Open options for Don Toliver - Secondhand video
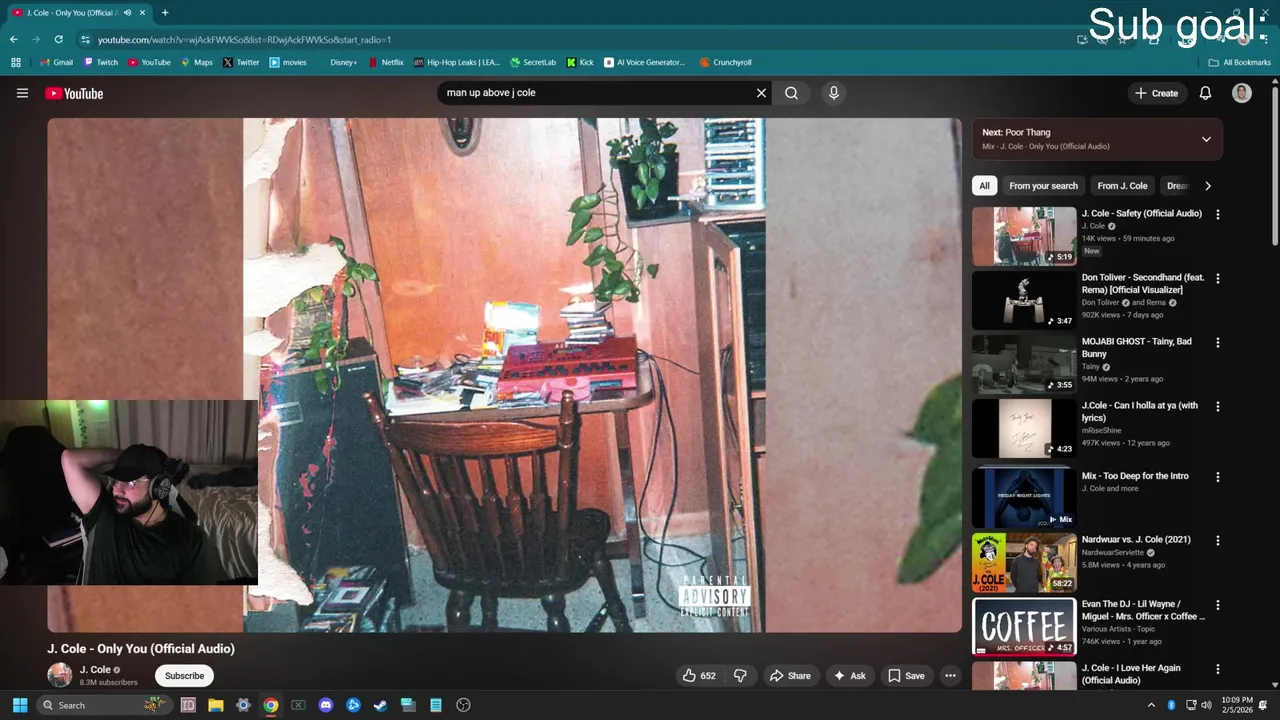This screenshot has width=1280, height=720. [1217, 278]
